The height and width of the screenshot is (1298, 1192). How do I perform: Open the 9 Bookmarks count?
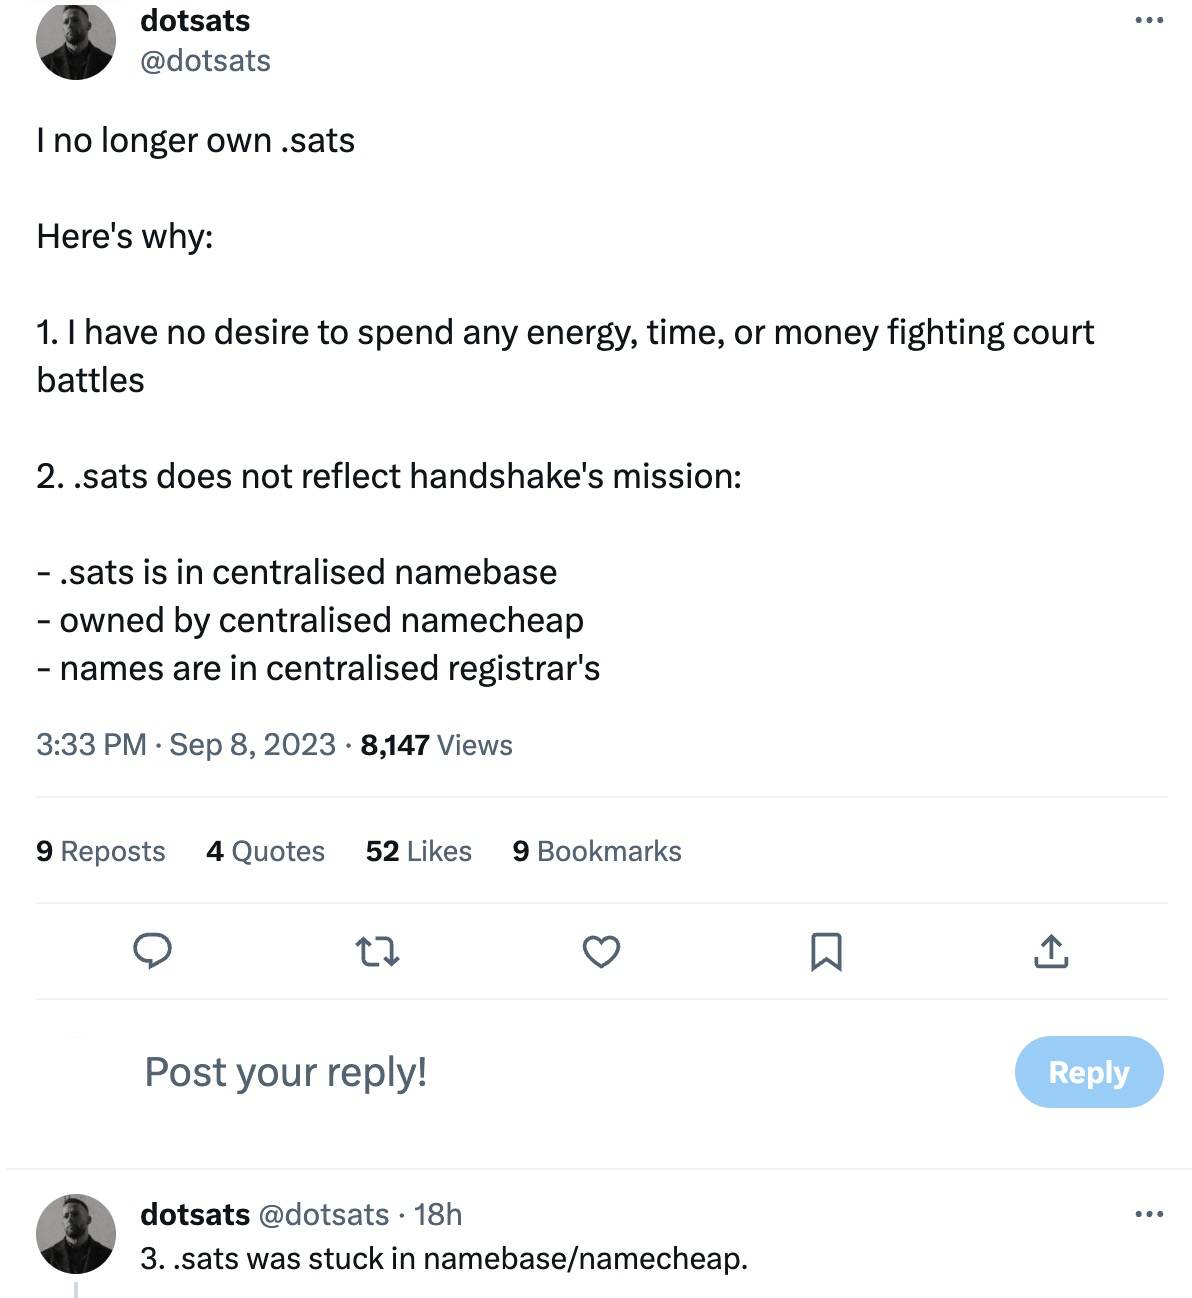tap(596, 851)
